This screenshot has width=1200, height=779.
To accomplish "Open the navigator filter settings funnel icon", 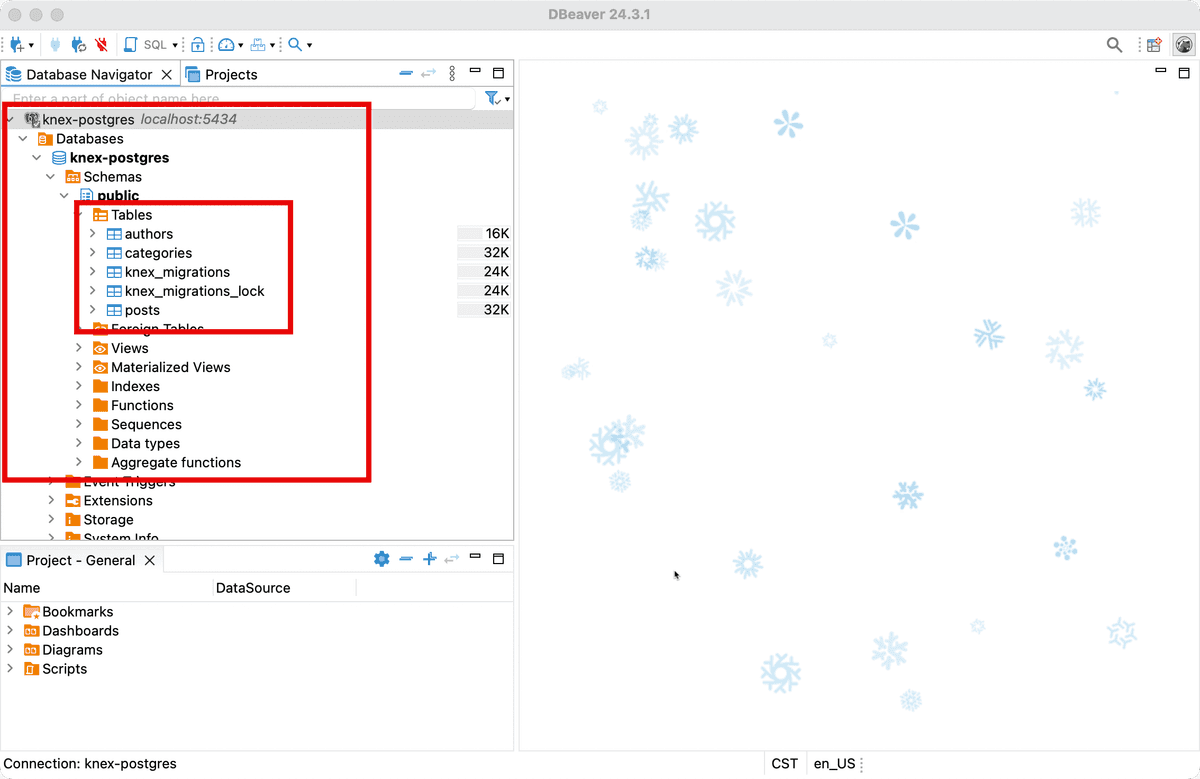I will pyautogui.click(x=492, y=98).
